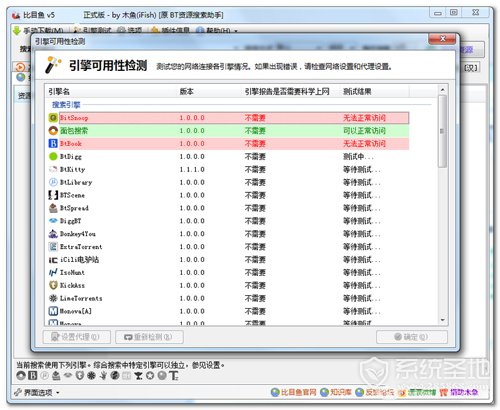Click the Donkey4You engine icon
This screenshot has height=410, width=500.
pos(53,234)
